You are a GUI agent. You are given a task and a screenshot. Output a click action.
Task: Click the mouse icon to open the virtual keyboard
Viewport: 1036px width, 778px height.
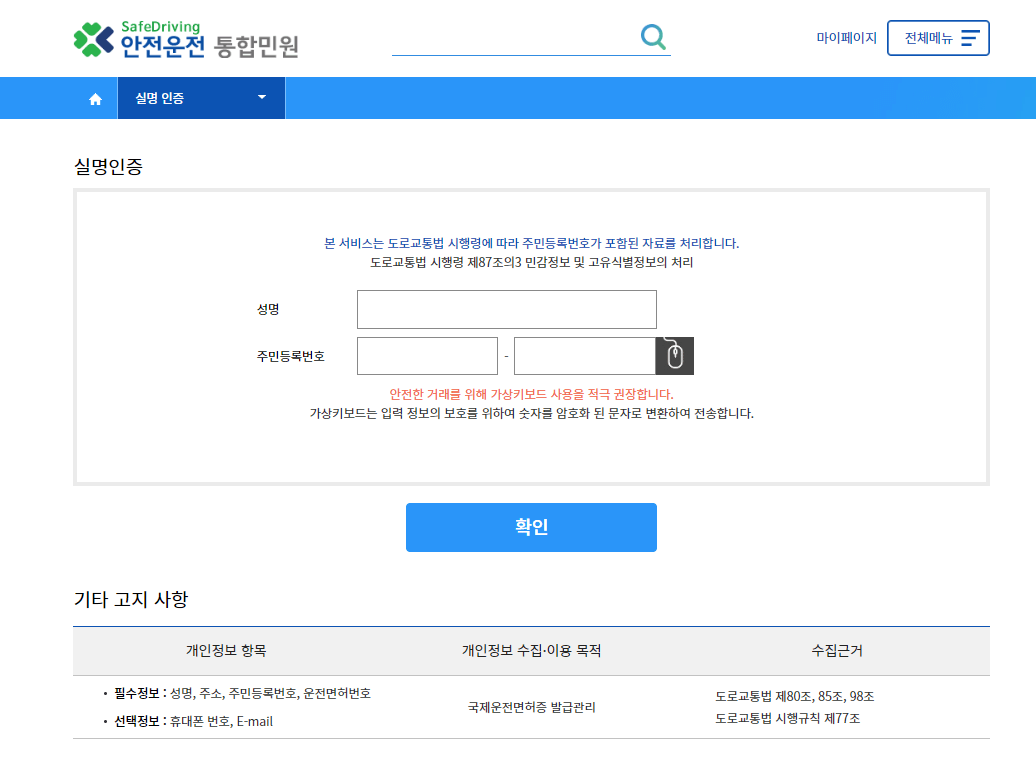pyautogui.click(x=674, y=355)
